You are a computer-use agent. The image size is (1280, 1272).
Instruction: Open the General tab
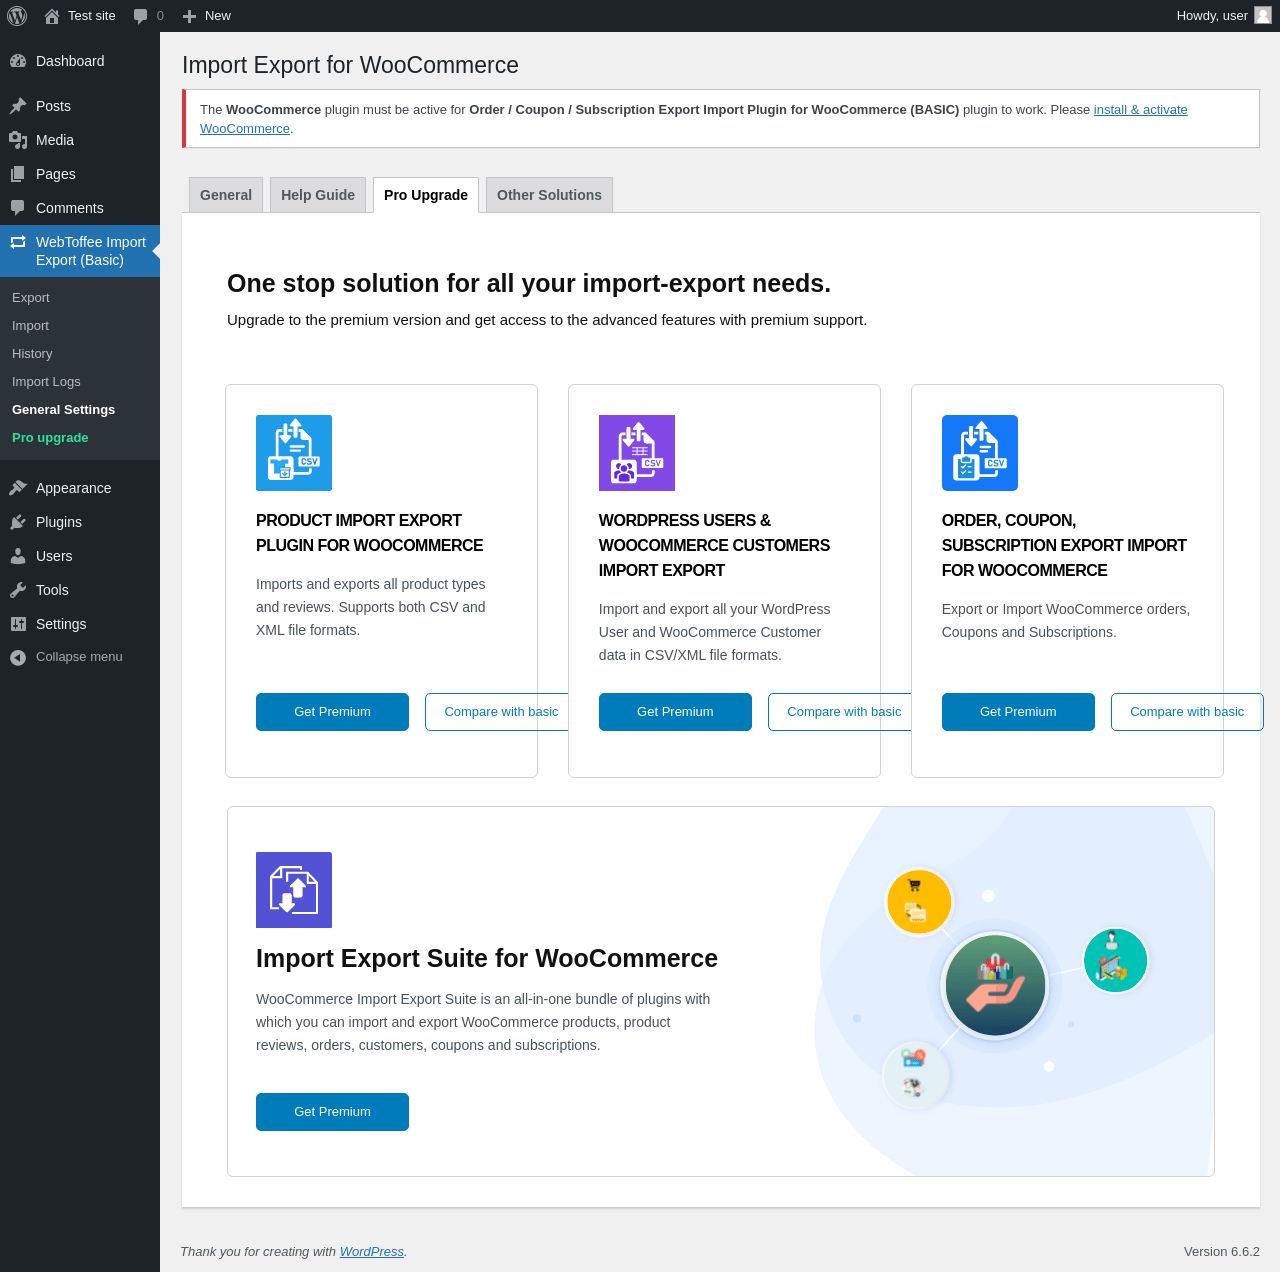click(226, 195)
